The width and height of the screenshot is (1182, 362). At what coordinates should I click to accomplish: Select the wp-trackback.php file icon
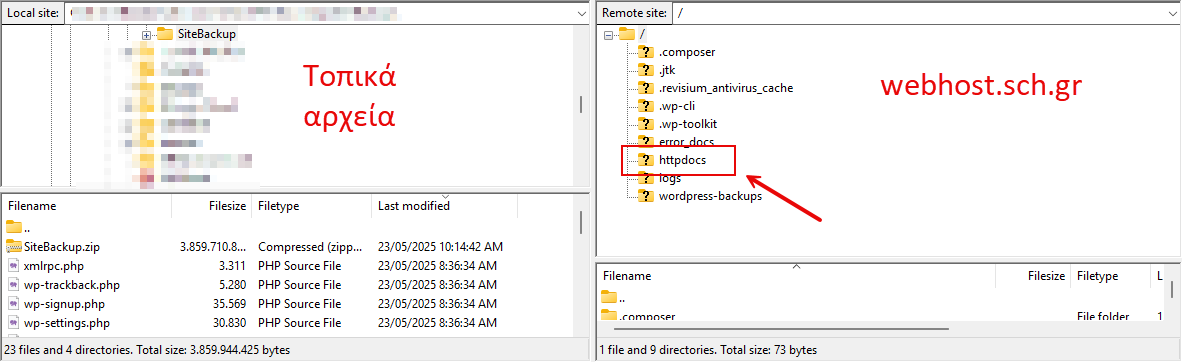14,285
